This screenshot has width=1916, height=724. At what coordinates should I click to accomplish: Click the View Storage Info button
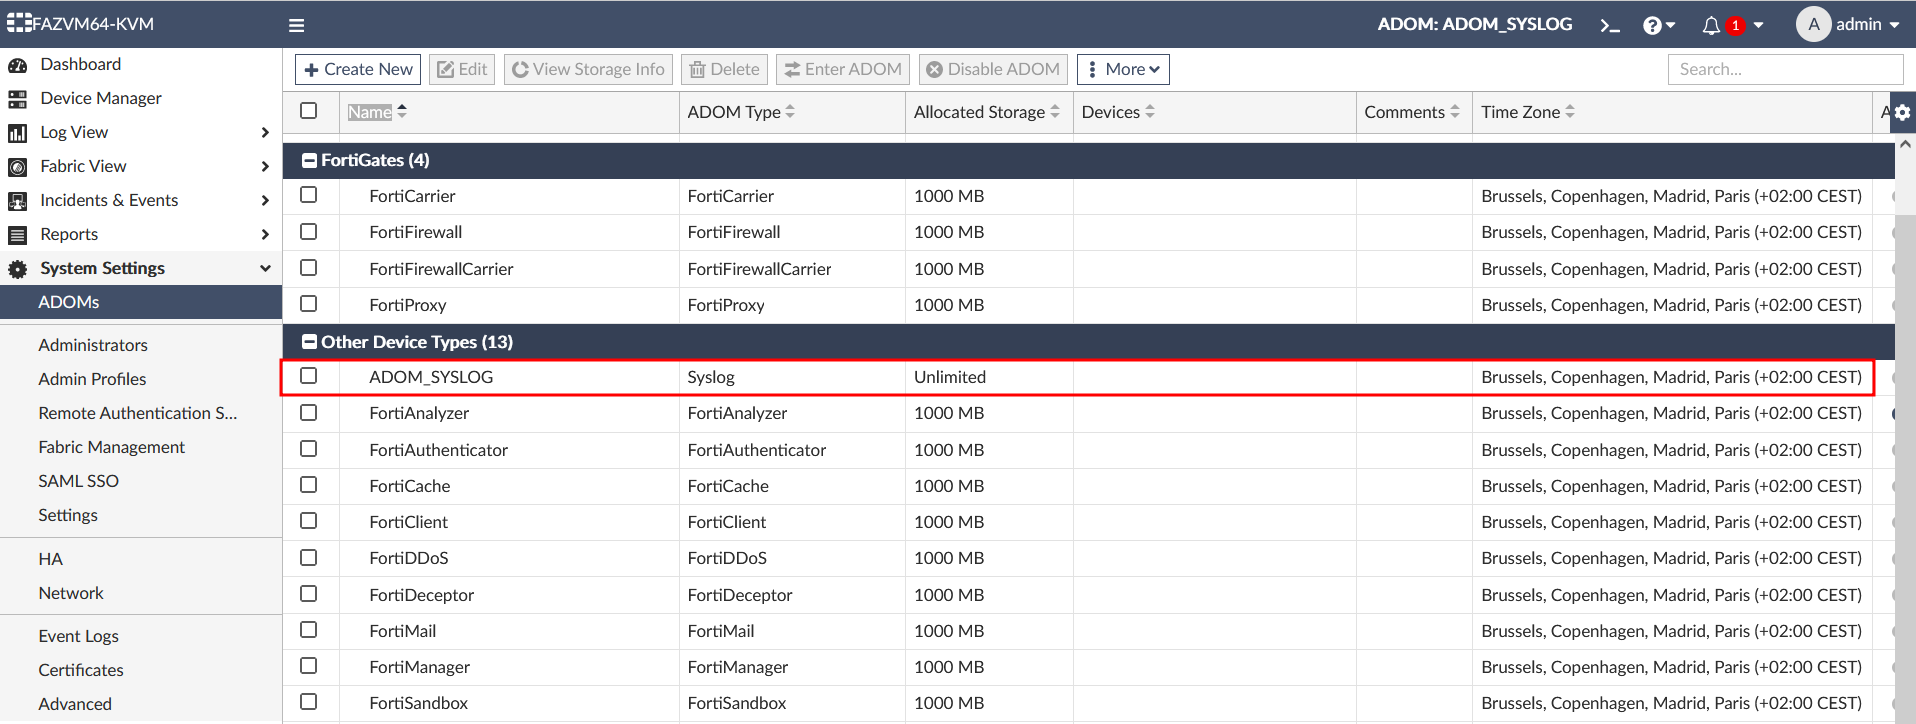point(588,69)
